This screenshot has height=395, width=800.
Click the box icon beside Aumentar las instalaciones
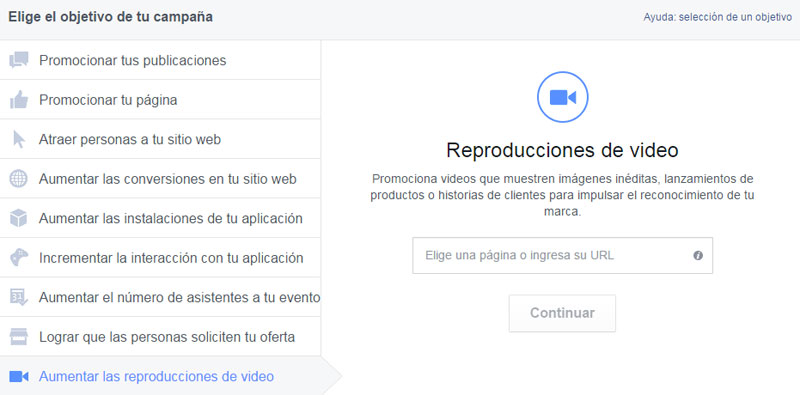tap(18, 218)
